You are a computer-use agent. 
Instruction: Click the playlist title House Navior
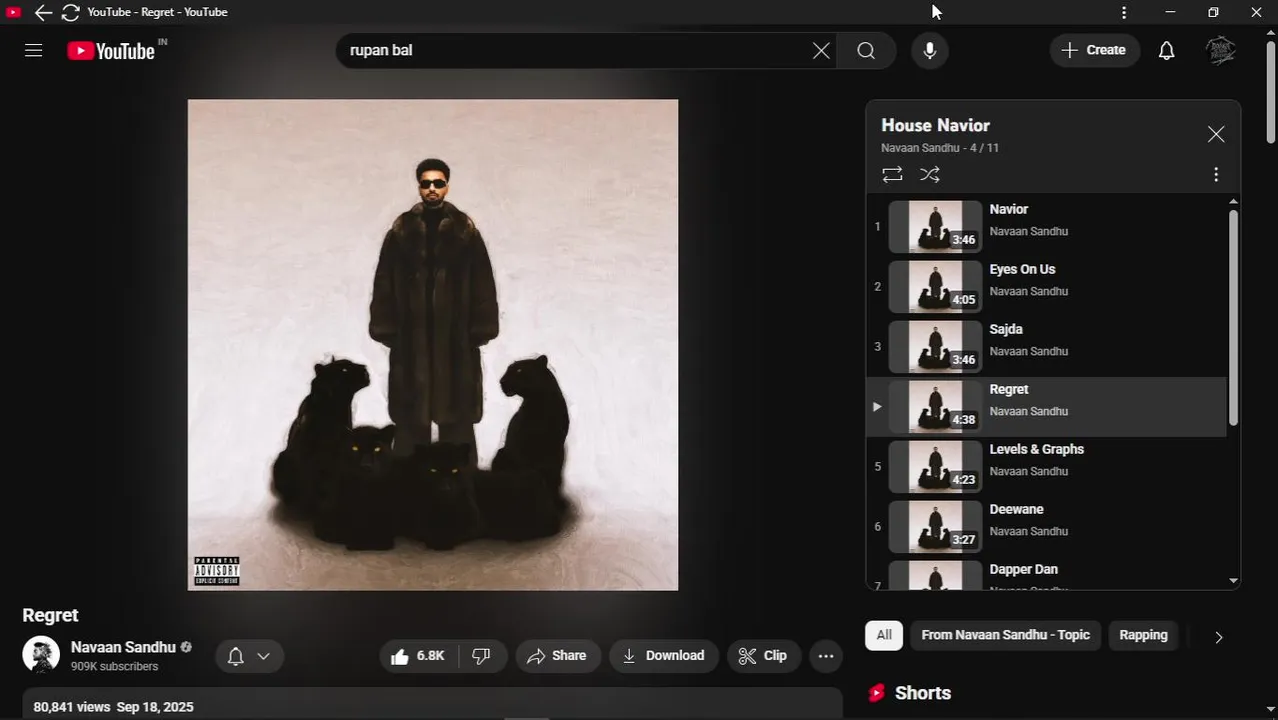click(935, 125)
